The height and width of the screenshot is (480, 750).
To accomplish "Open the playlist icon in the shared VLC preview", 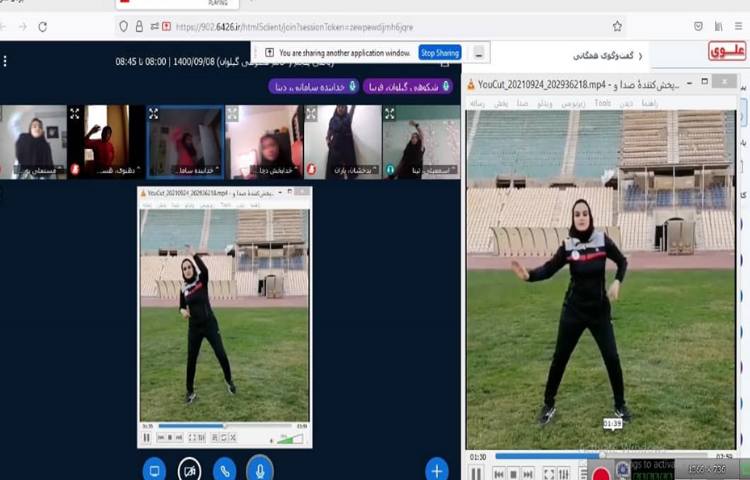I will pyautogui.click(x=215, y=437).
